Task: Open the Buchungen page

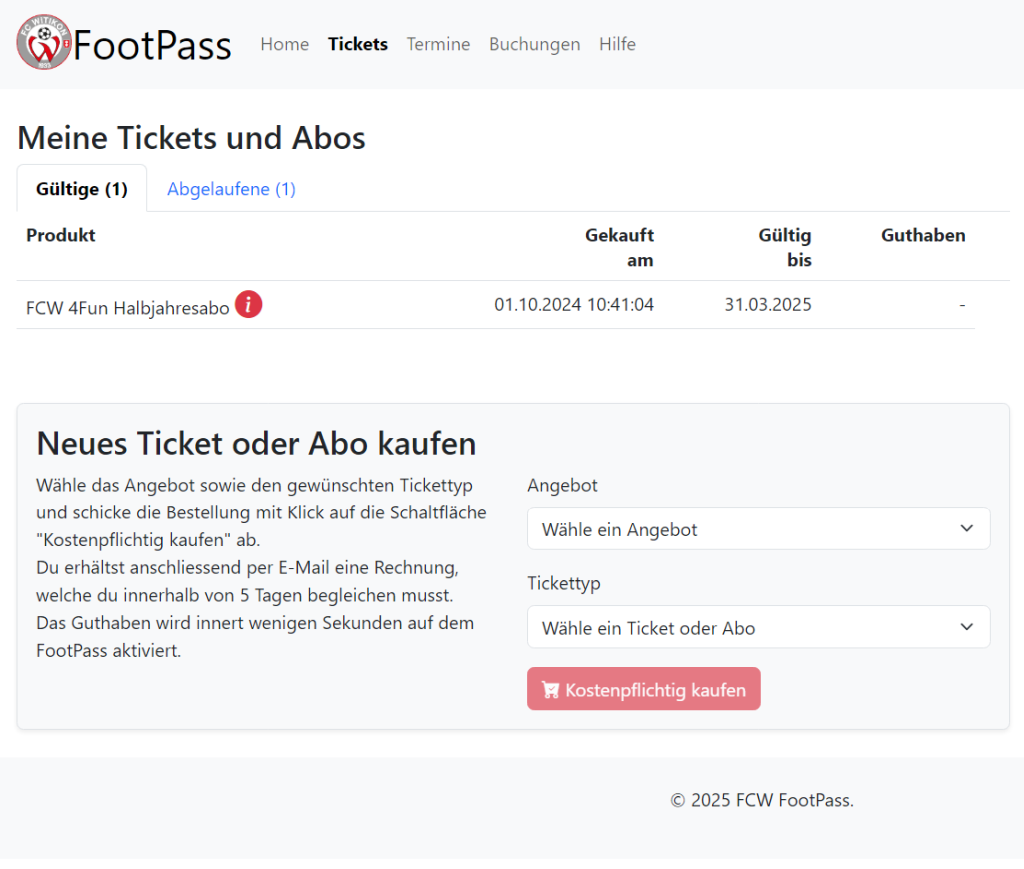Action: (534, 44)
